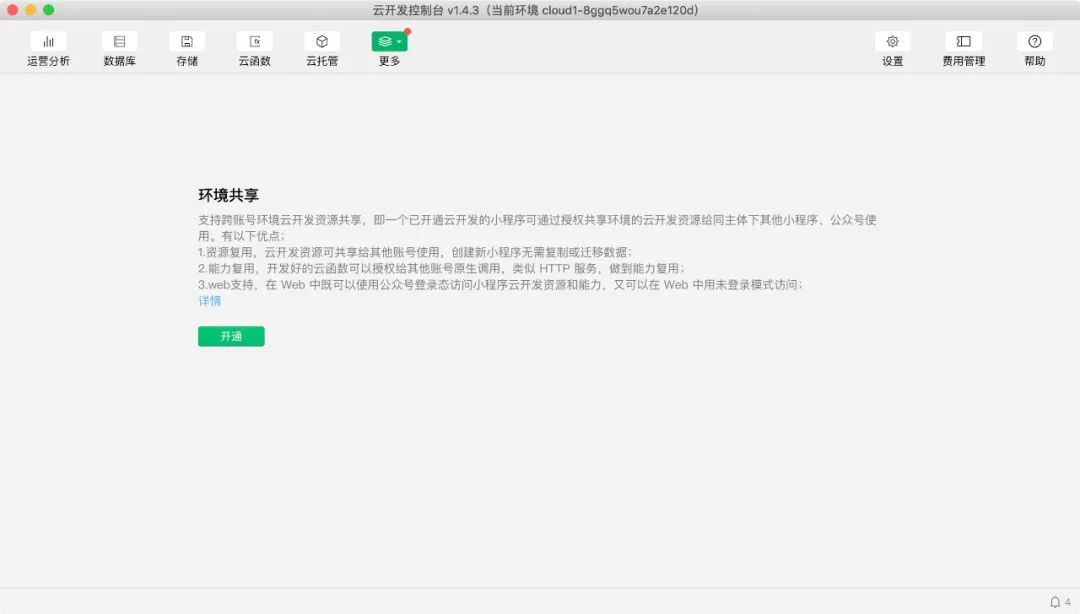Enter fullscreen with green window button
The width and height of the screenshot is (1080, 614).
coord(48,10)
